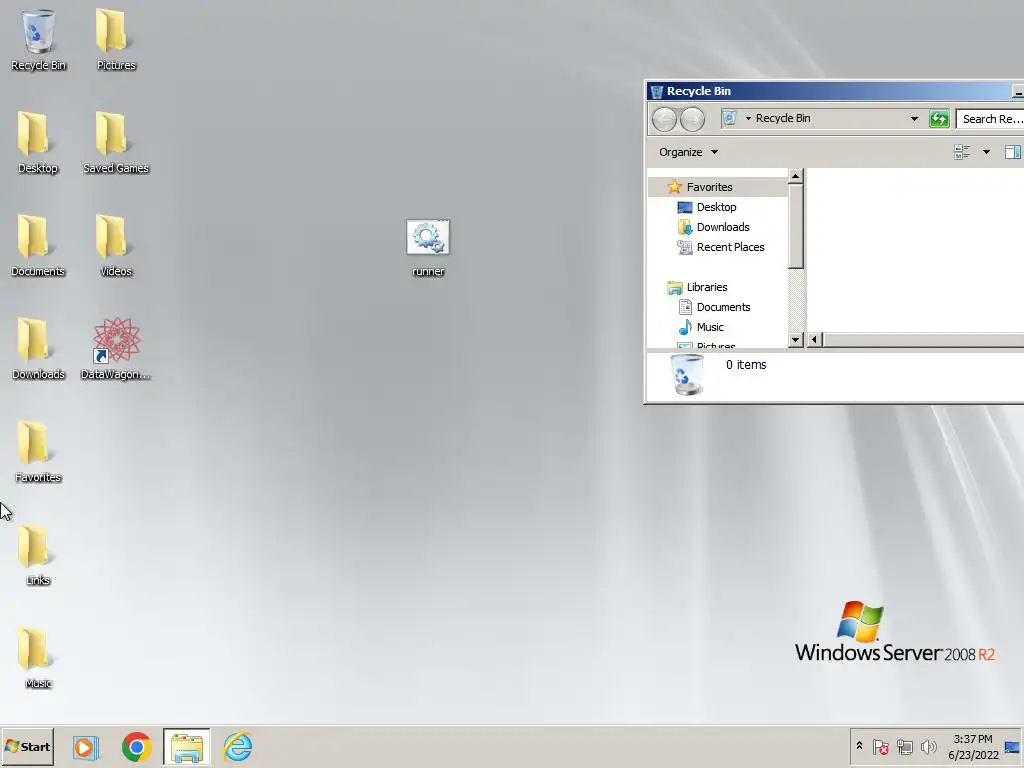Open Desktop under Favorites
Screen dimensions: 1024x768
tap(716, 207)
